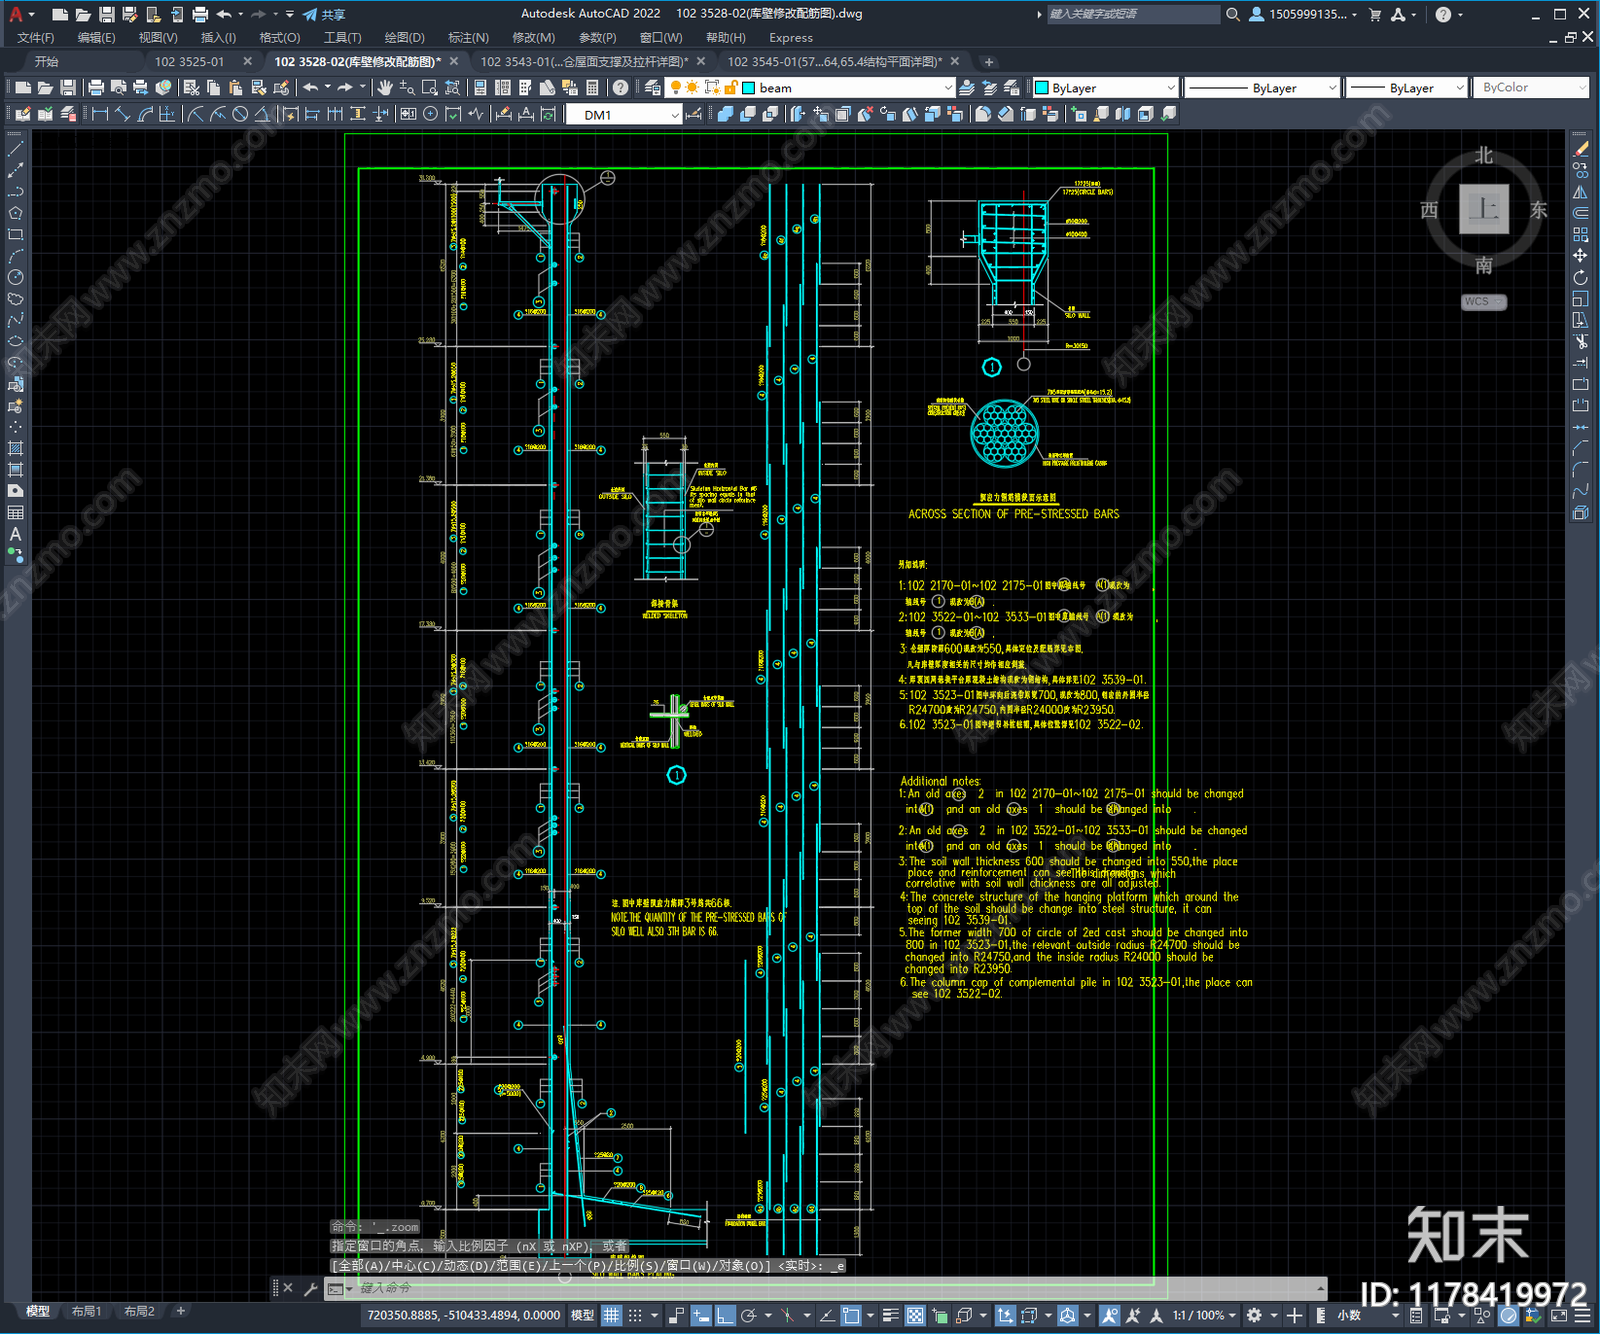The image size is (1600, 1334).
Task: Open the 绘图(D) menu
Action: 404,38
